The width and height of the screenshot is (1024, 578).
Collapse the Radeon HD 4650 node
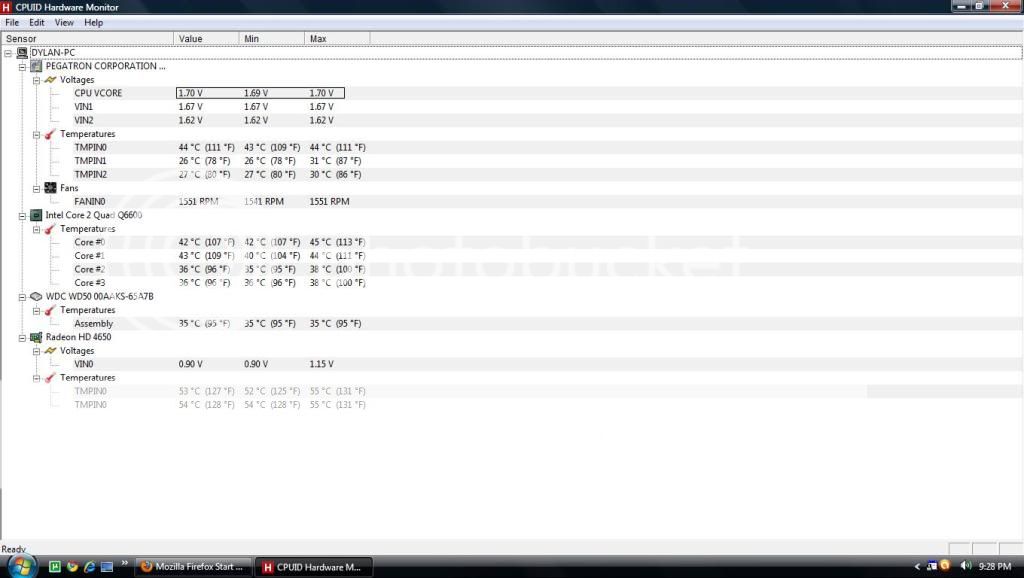(x=22, y=338)
